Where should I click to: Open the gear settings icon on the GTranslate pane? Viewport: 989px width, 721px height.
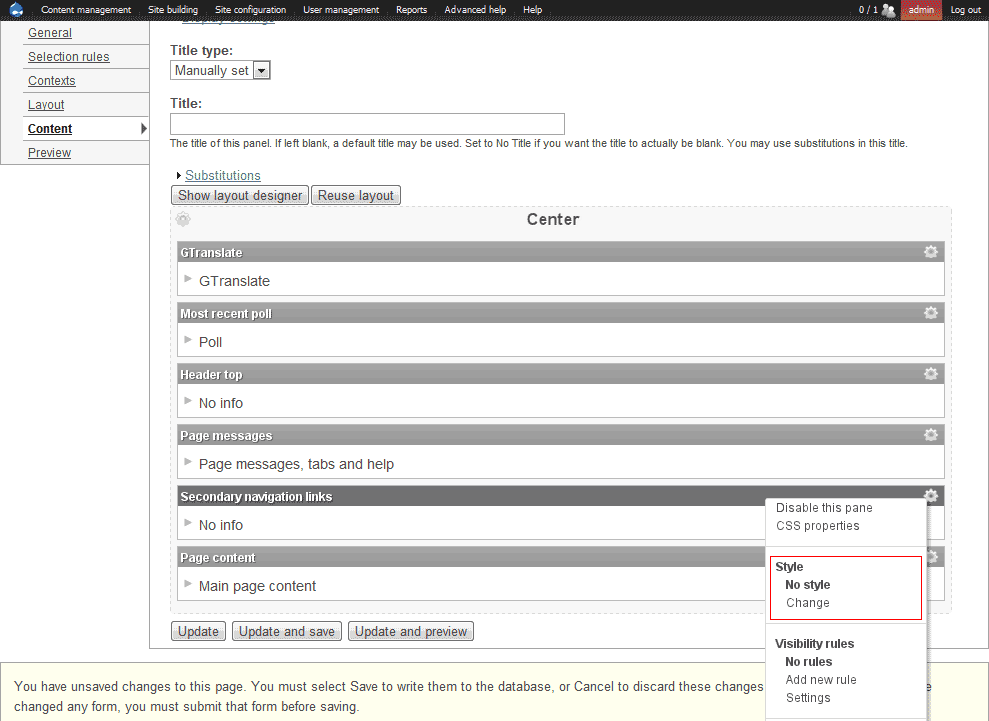(x=930, y=252)
